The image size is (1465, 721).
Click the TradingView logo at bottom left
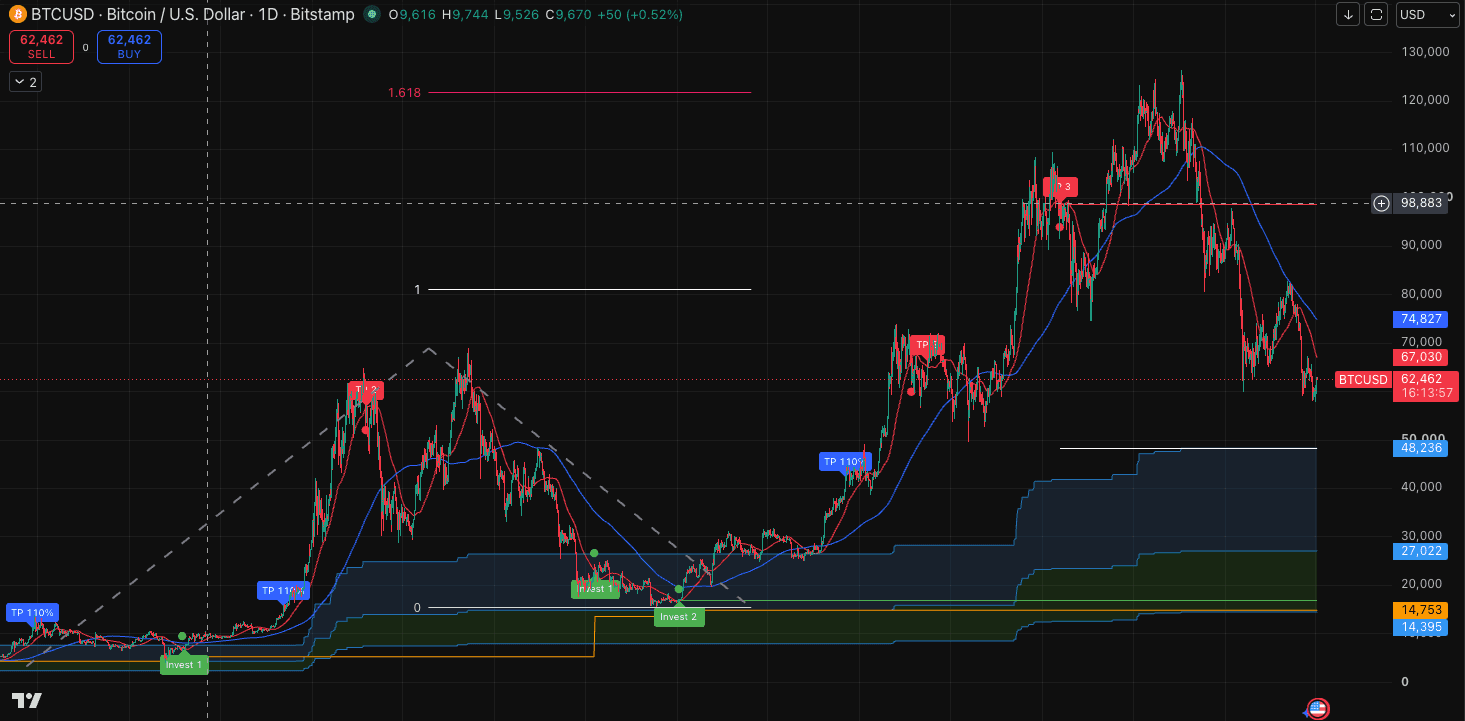pyautogui.click(x=27, y=700)
